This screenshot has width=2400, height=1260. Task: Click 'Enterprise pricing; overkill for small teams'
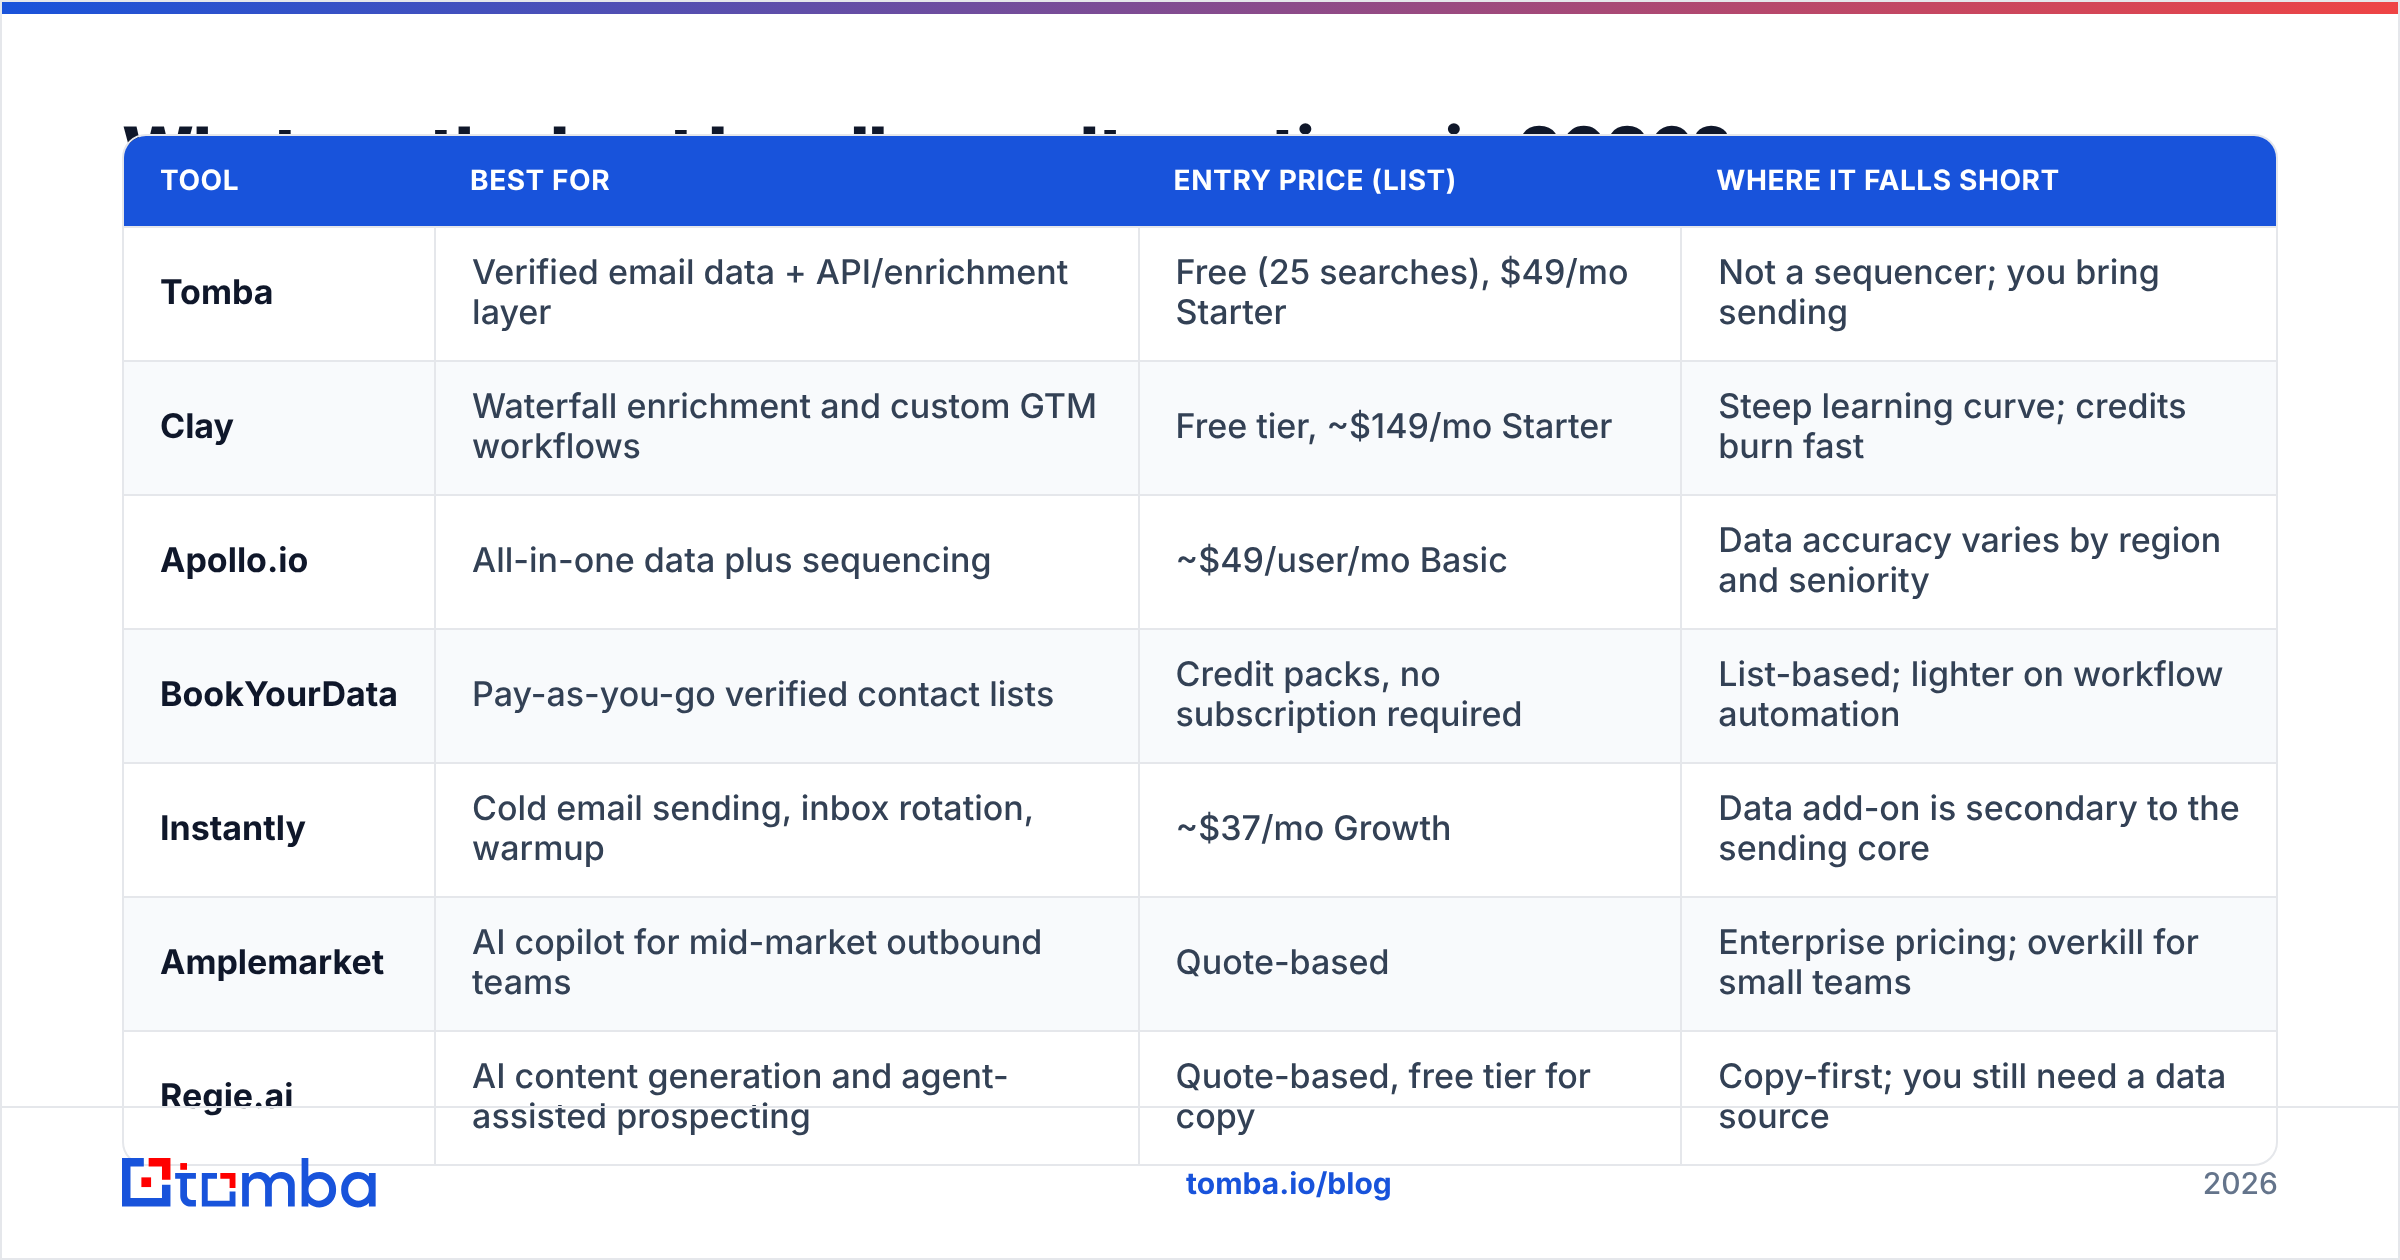tap(1958, 962)
